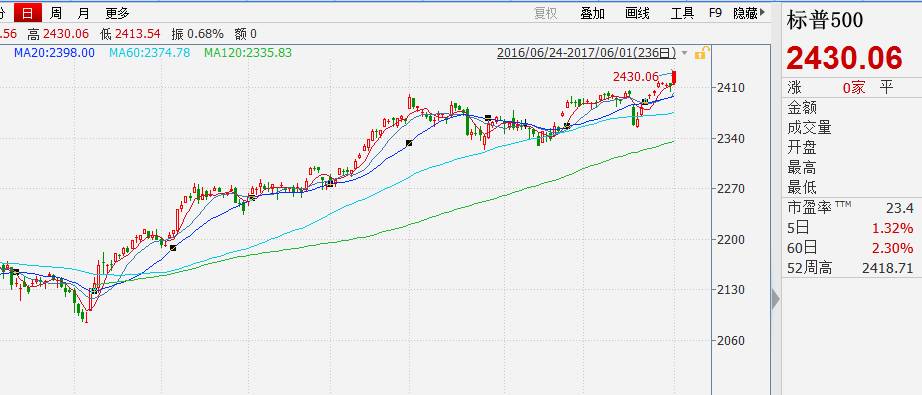The image size is (922, 395).
Task: Click the 市盈率 TTM label
Action: click(x=819, y=207)
